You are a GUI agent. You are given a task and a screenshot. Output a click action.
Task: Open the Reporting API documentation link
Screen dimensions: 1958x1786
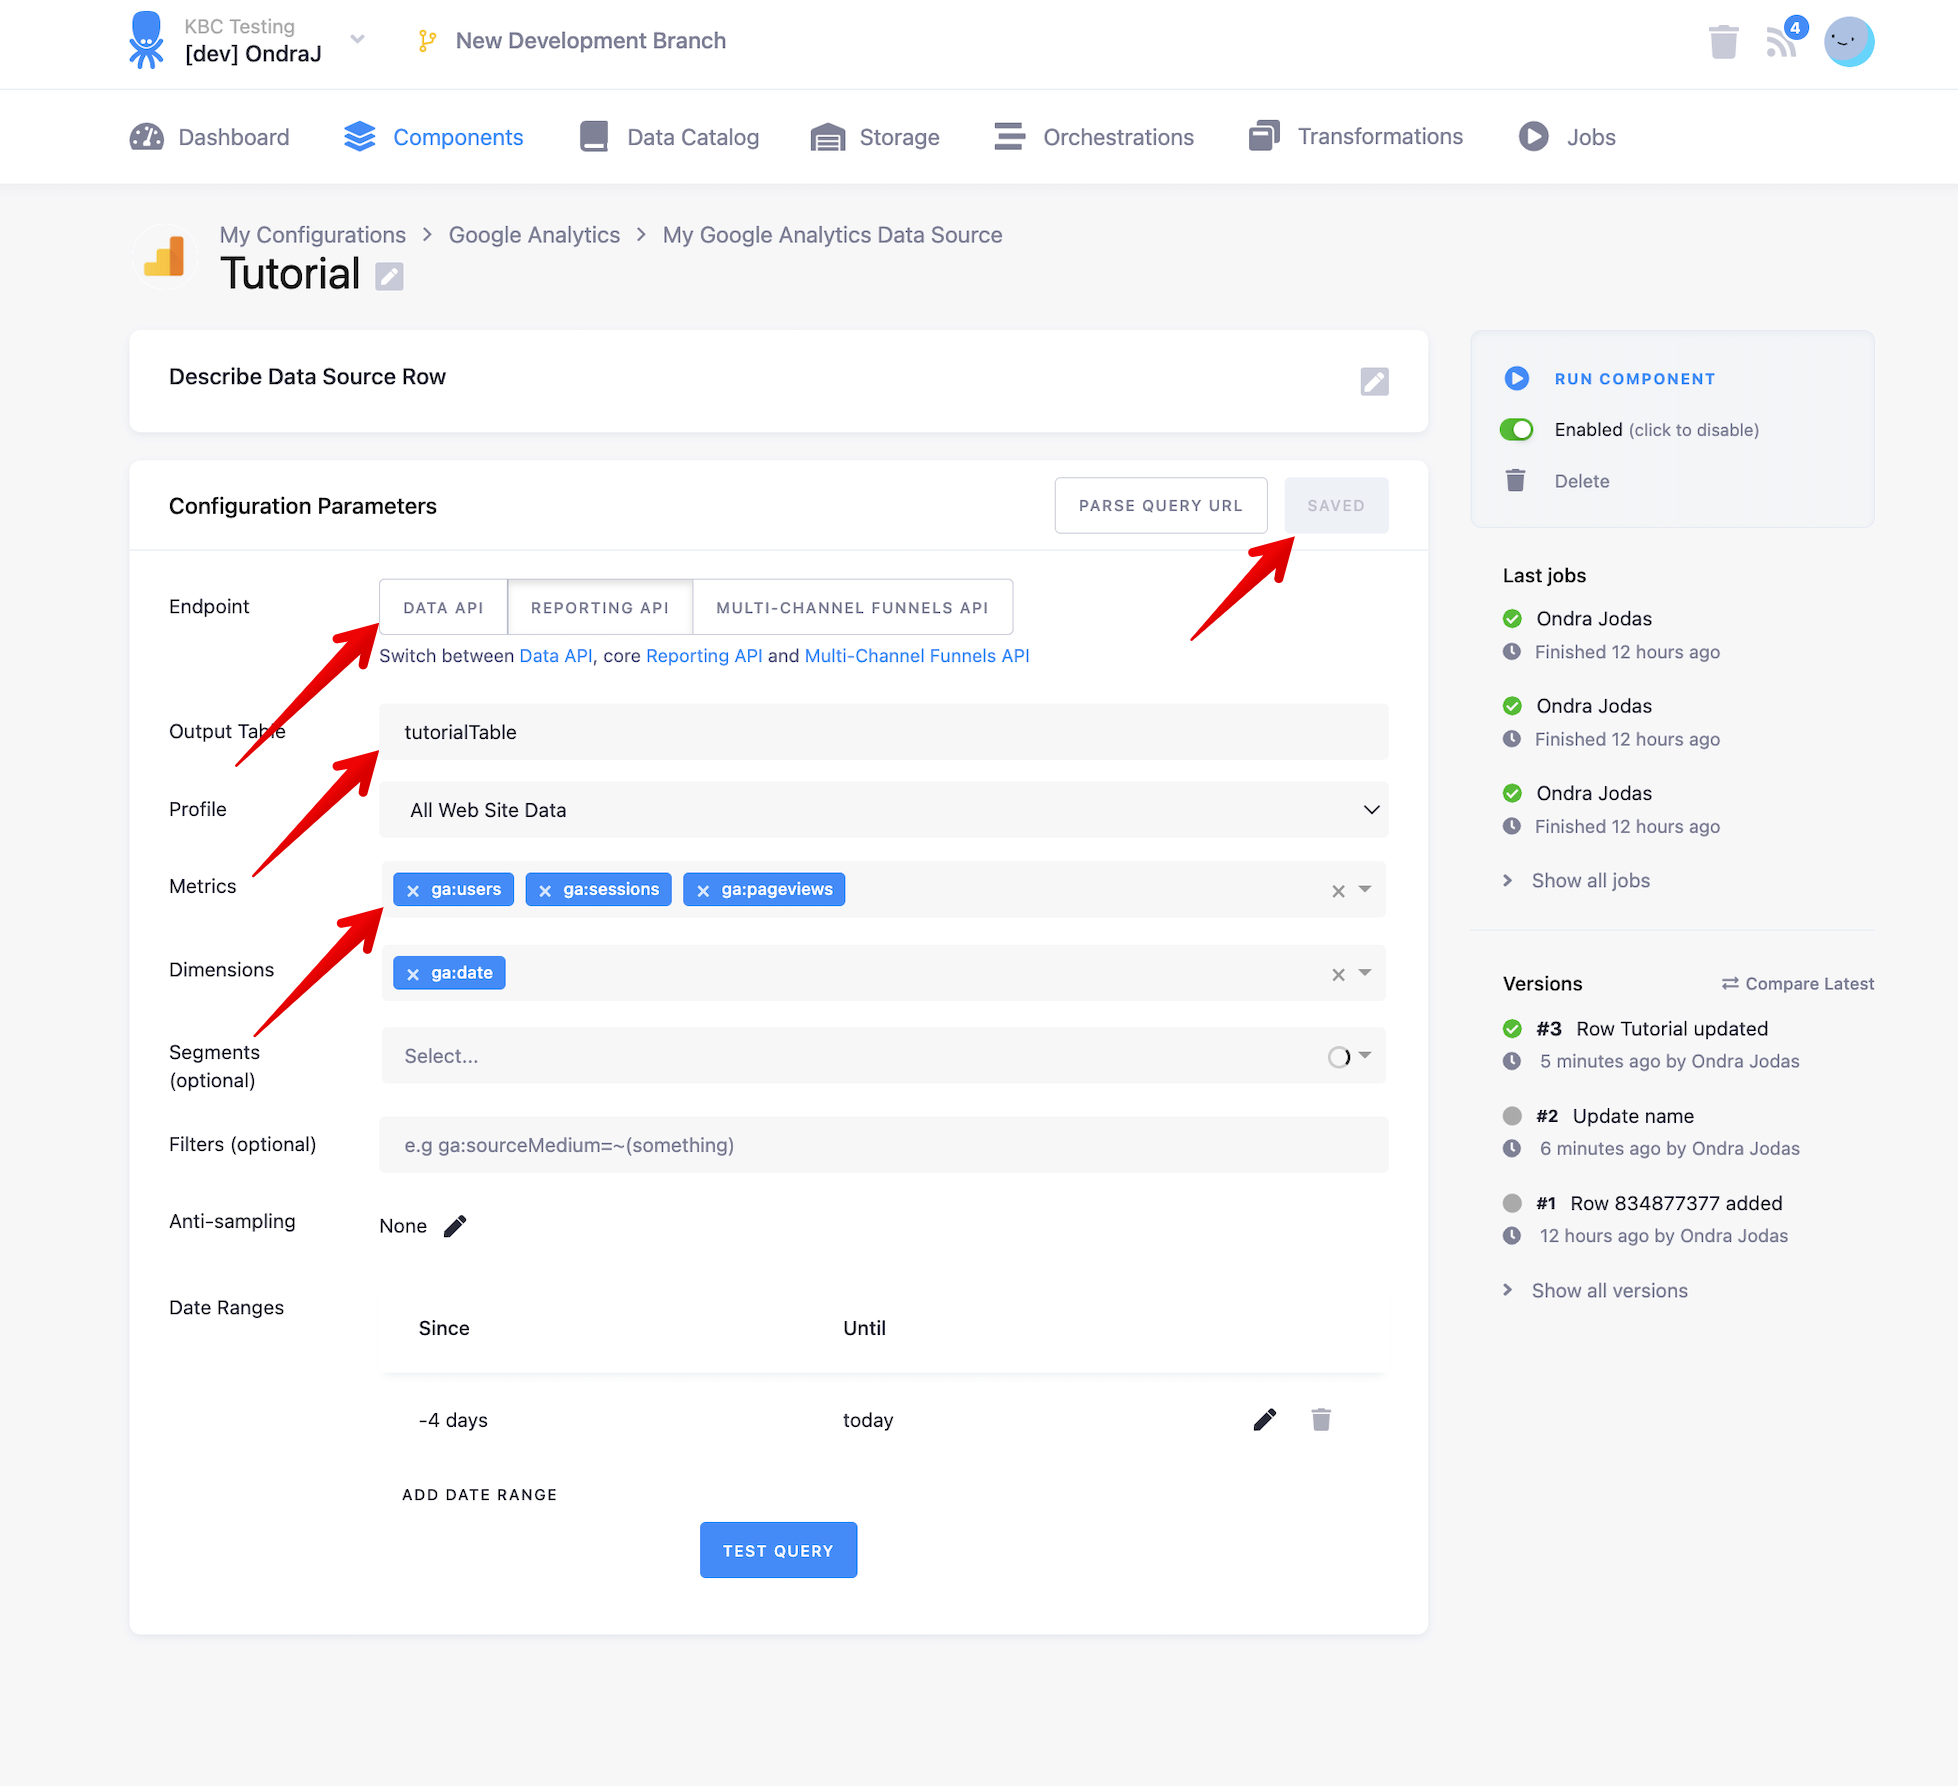click(x=704, y=656)
